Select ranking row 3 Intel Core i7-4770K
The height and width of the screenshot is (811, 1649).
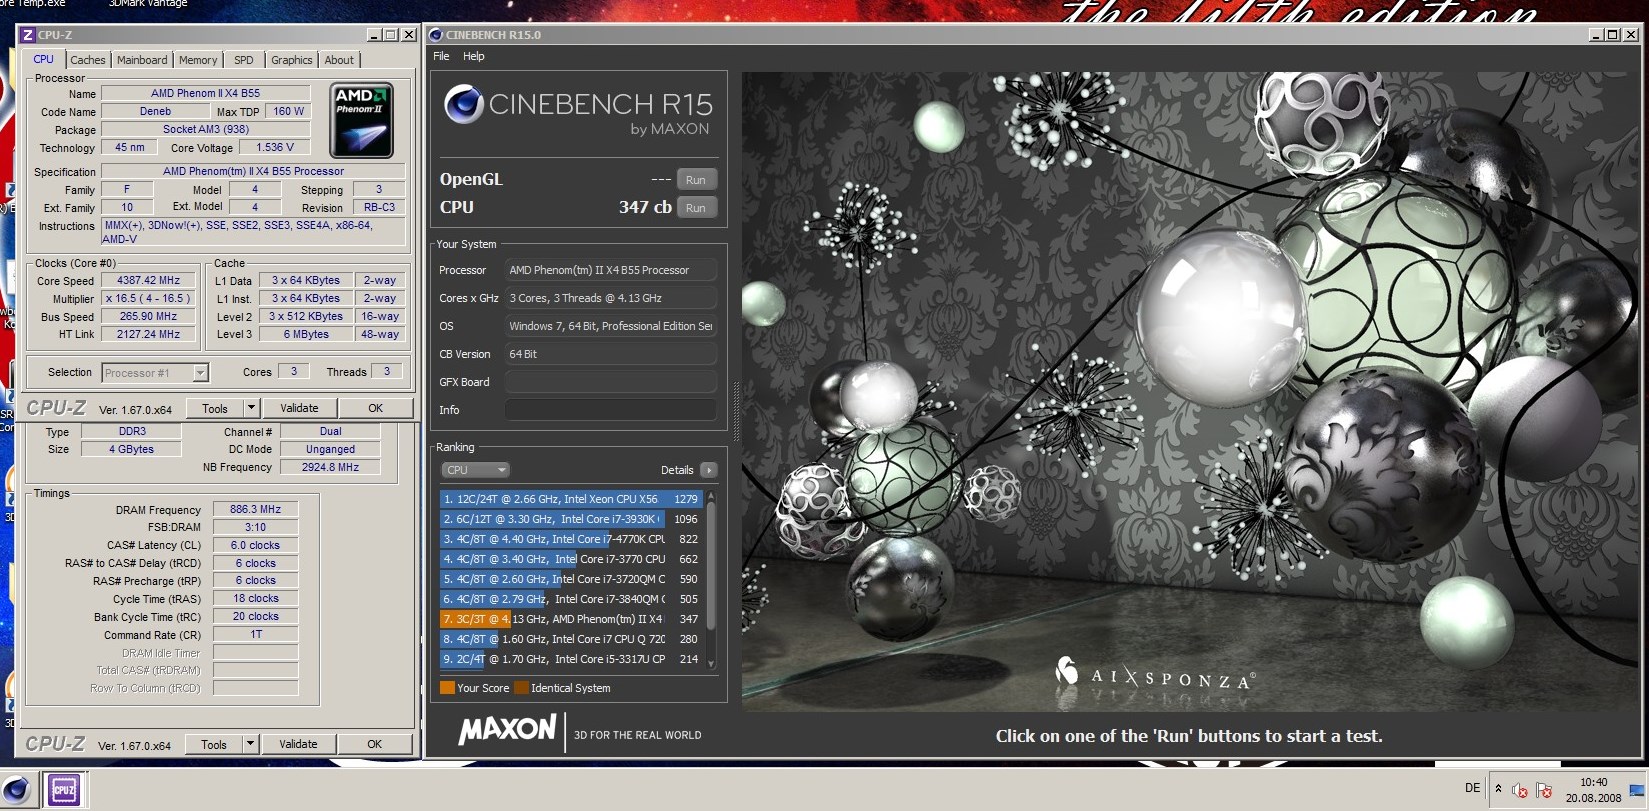point(570,539)
